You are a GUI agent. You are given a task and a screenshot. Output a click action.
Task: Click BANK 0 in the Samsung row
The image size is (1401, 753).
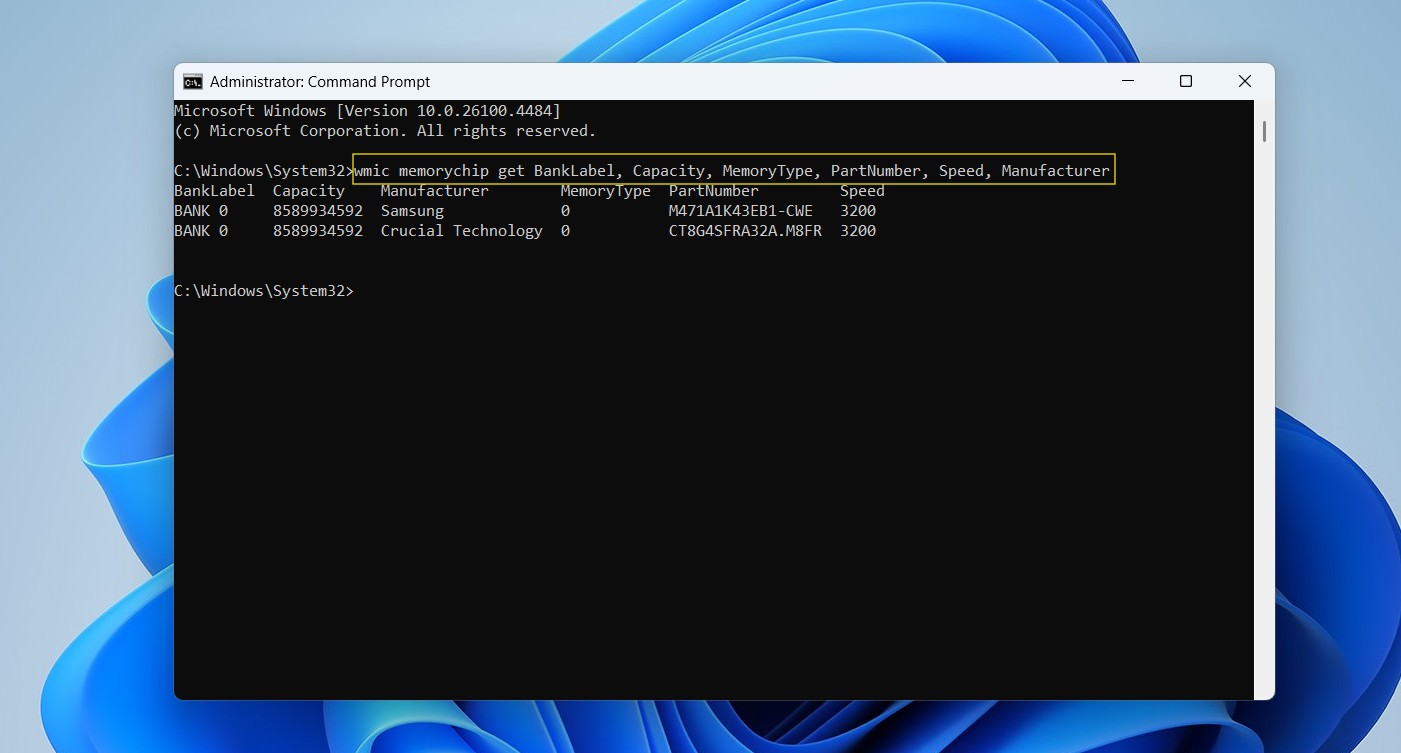coord(201,211)
